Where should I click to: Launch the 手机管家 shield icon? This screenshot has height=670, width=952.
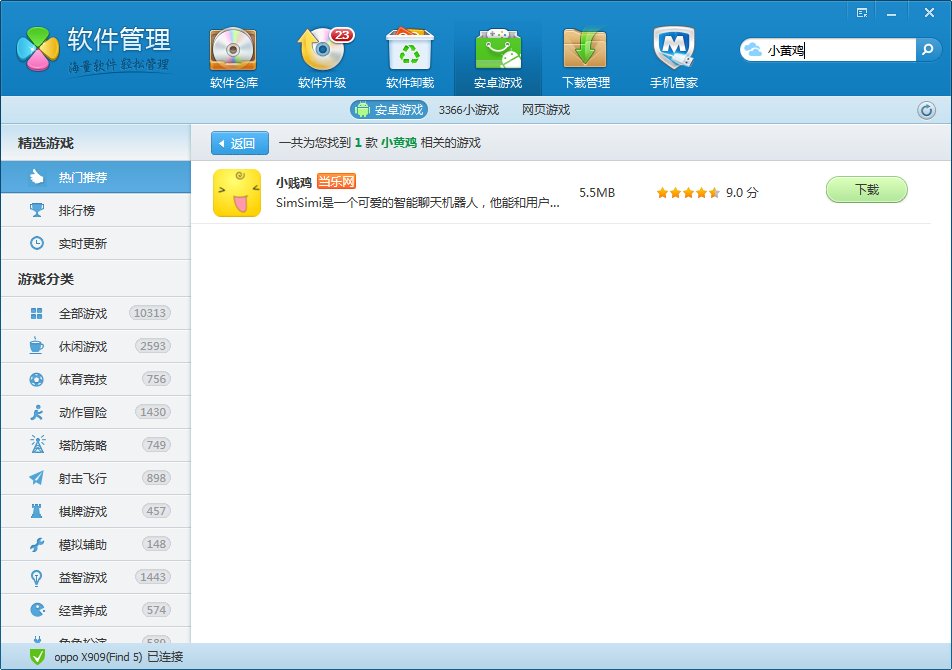(673, 57)
